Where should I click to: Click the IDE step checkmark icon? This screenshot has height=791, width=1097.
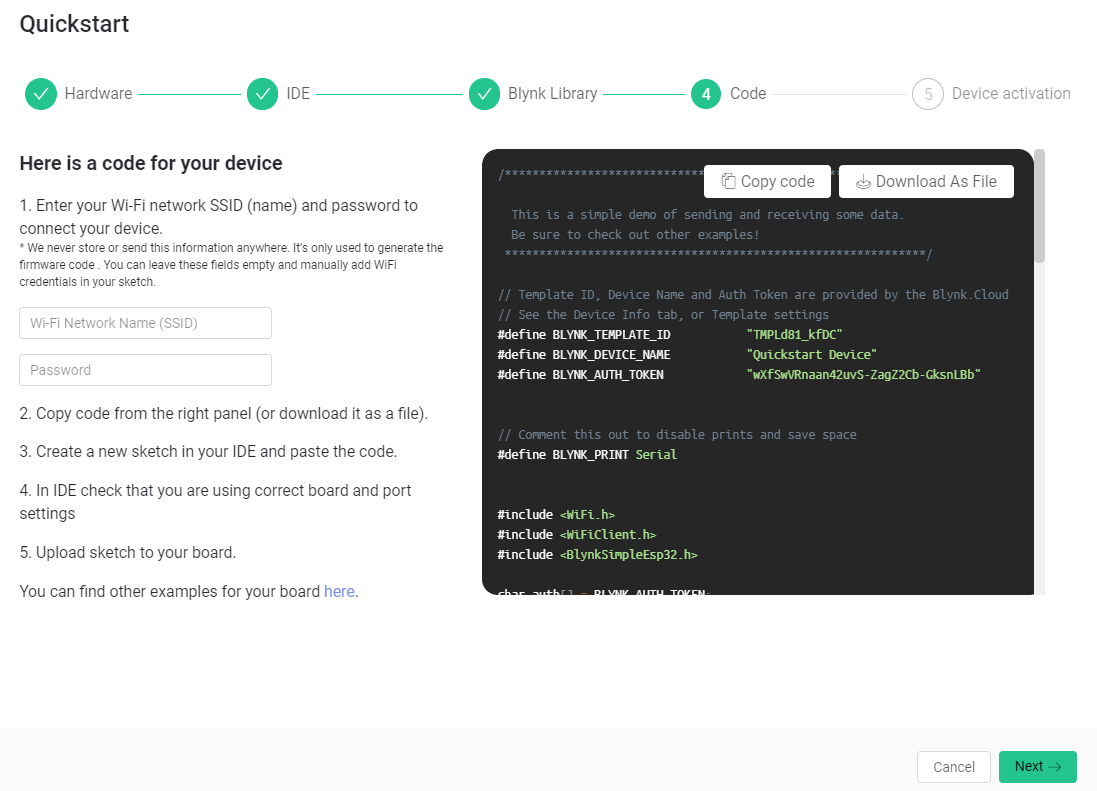click(x=262, y=94)
